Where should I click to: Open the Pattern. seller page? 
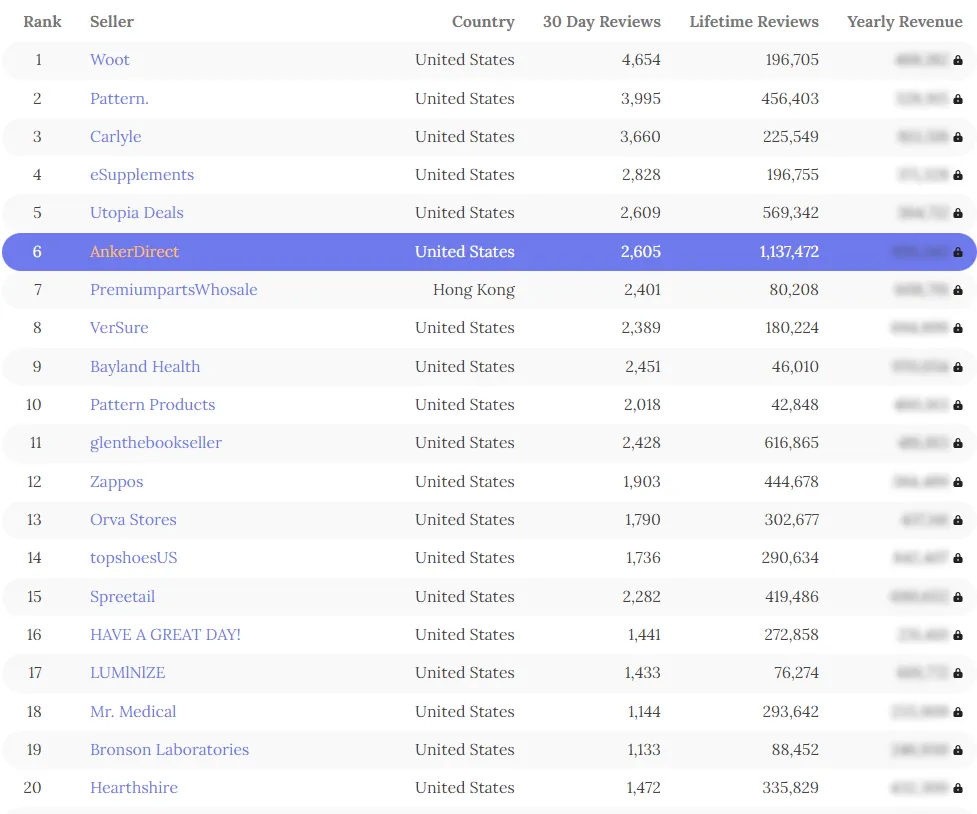tap(119, 98)
